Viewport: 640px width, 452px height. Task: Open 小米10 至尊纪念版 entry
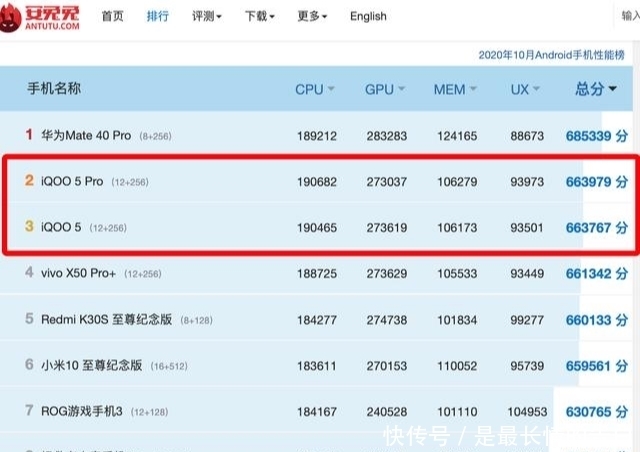(92, 365)
